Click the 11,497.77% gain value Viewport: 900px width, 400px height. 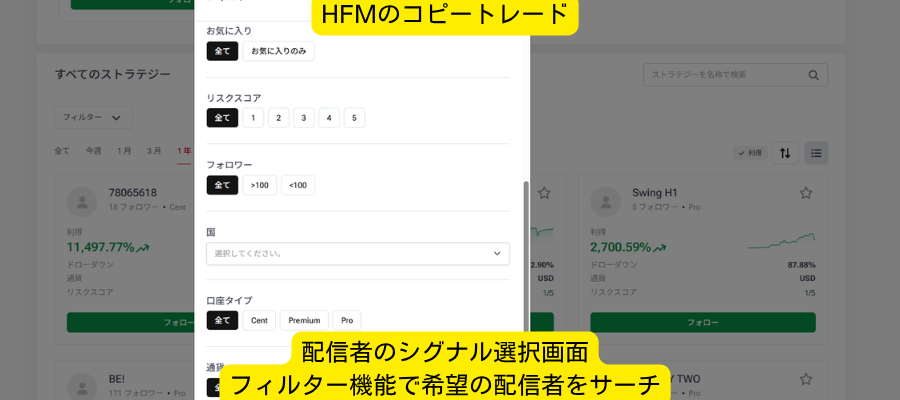pos(100,247)
